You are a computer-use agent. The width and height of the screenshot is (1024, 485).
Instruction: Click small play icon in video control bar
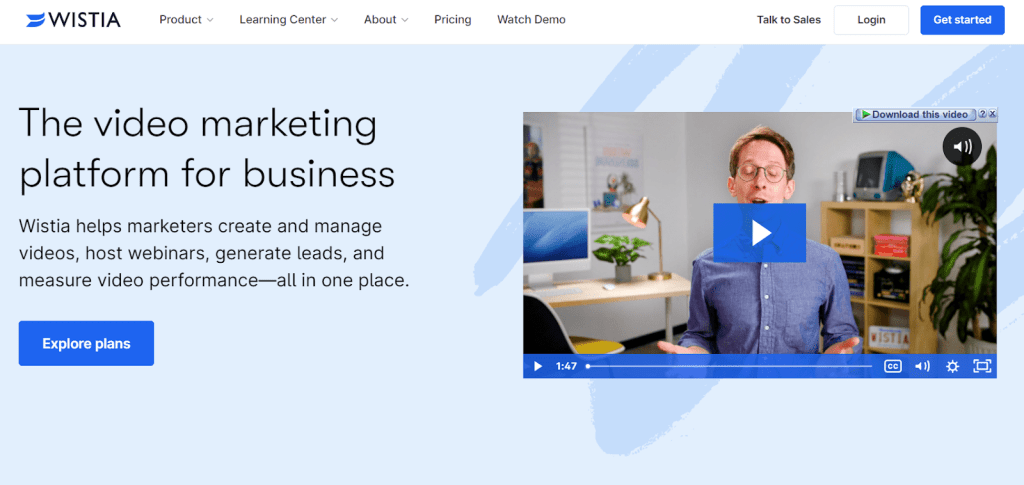tap(537, 366)
